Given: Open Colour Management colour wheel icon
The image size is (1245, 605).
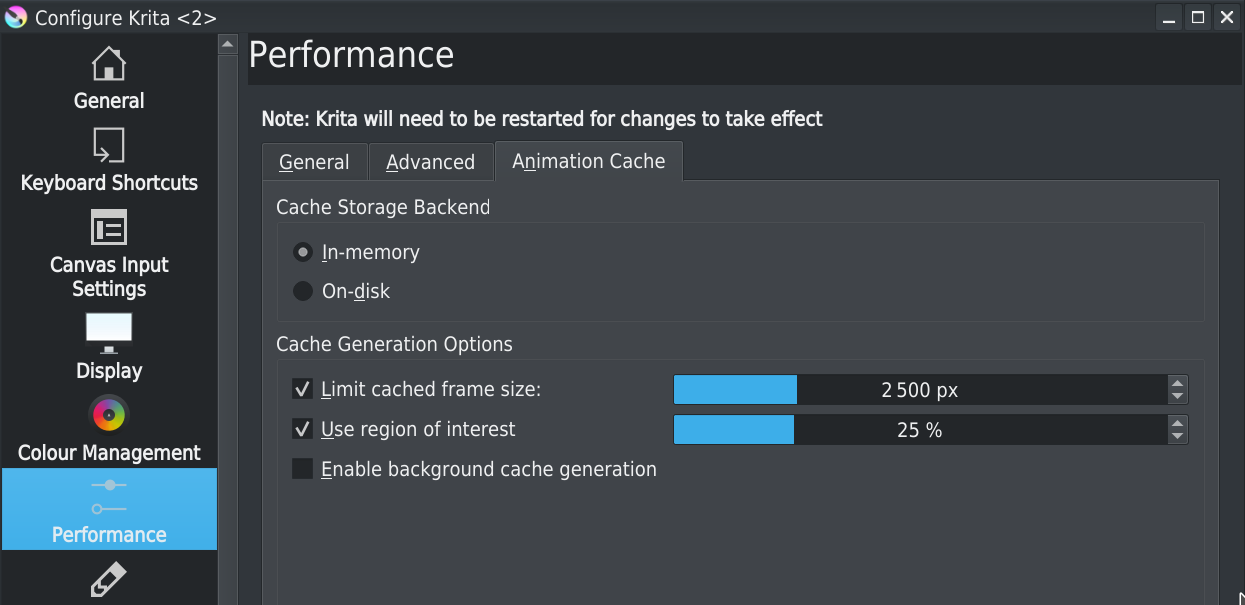Looking at the screenshot, I should point(108,414).
